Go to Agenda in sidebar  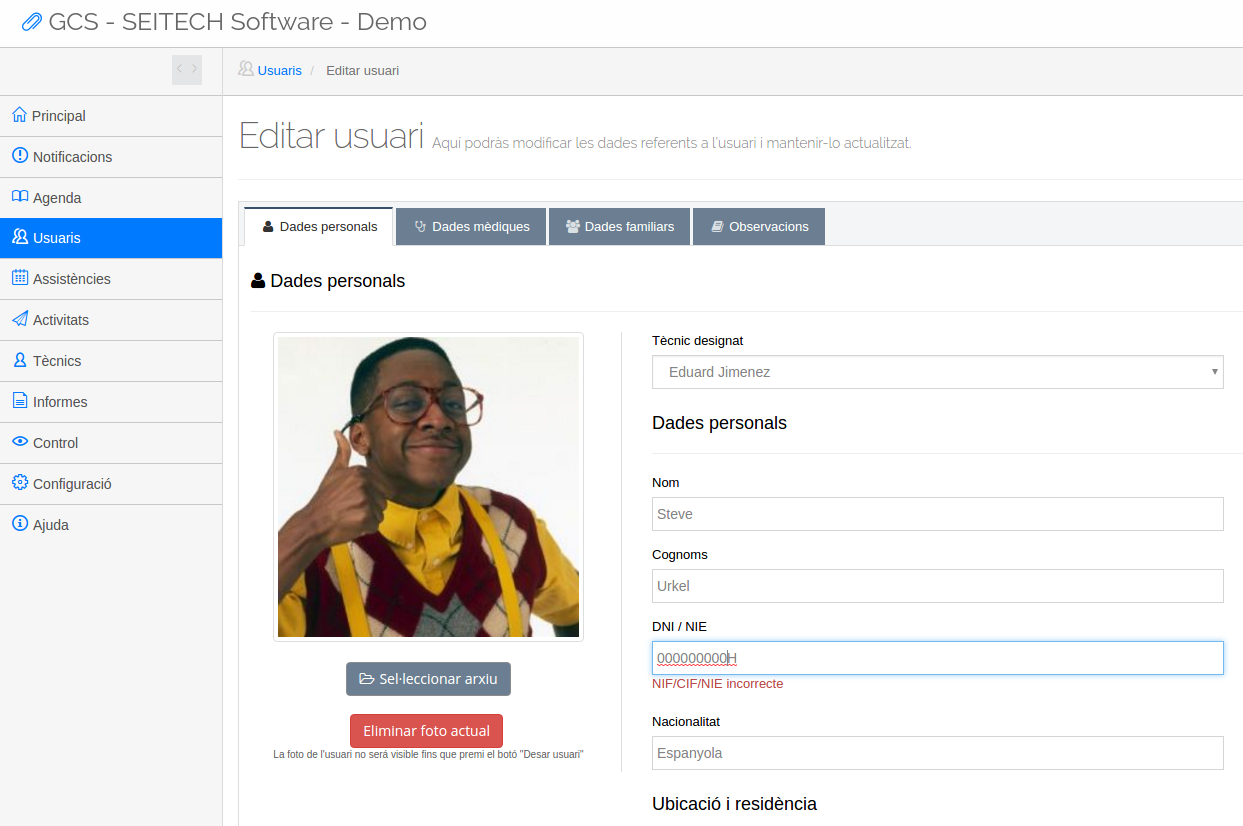(x=111, y=198)
